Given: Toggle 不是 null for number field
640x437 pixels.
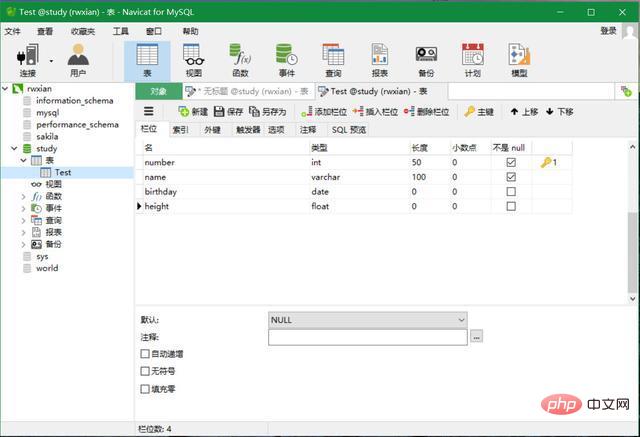Looking at the screenshot, I should [x=511, y=162].
